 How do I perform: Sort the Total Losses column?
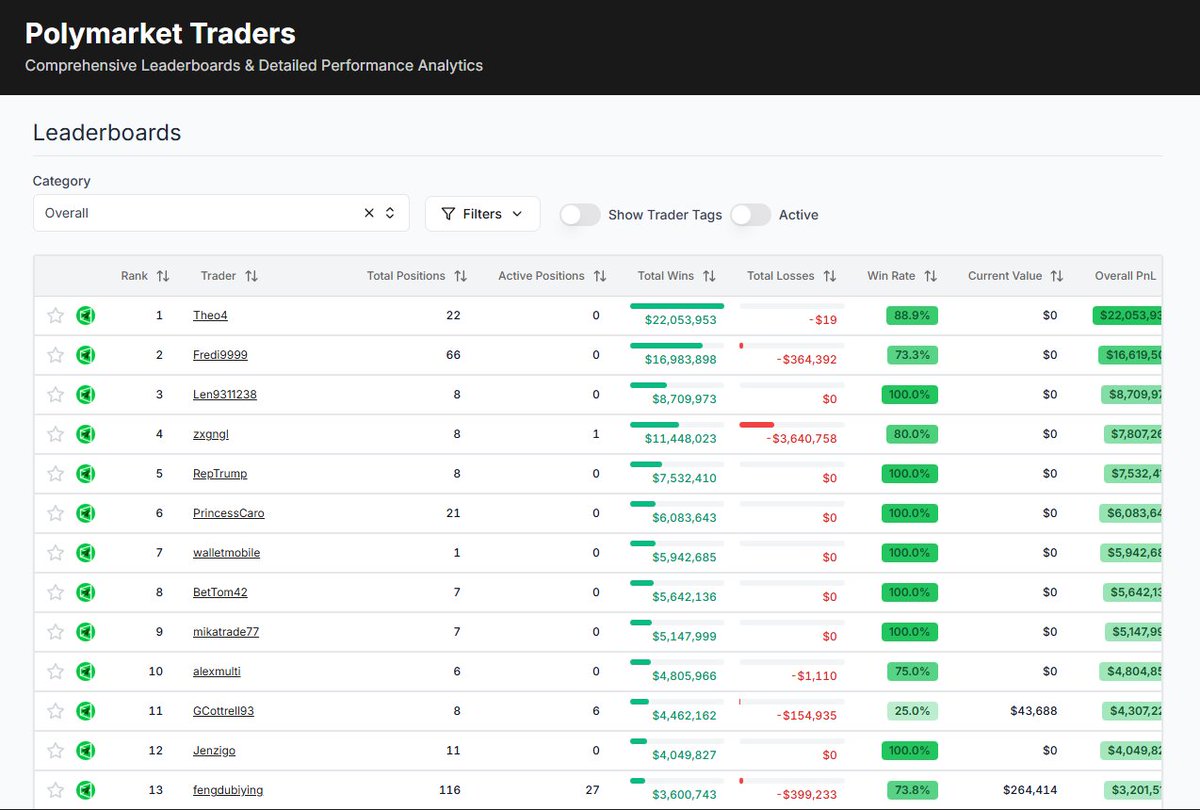click(x=831, y=276)
